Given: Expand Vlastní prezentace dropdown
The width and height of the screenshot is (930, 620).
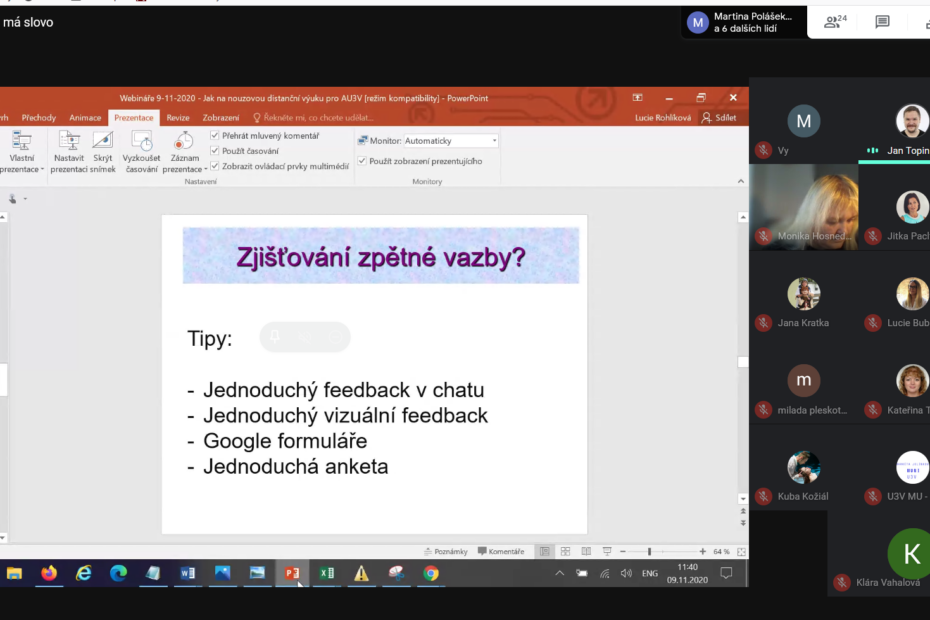Looking at the screenshot, I should pos(22,169).
